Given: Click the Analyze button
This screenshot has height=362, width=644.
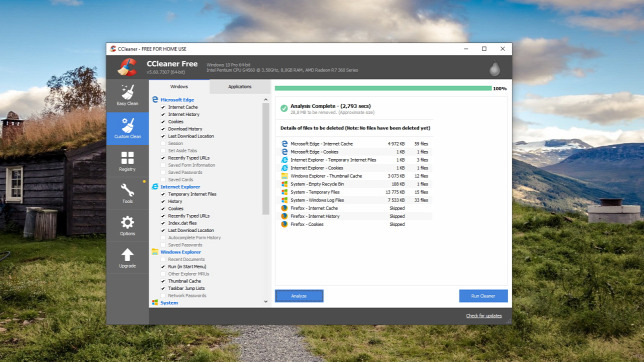Looking at the screenshot, I should tap(299, 296).
